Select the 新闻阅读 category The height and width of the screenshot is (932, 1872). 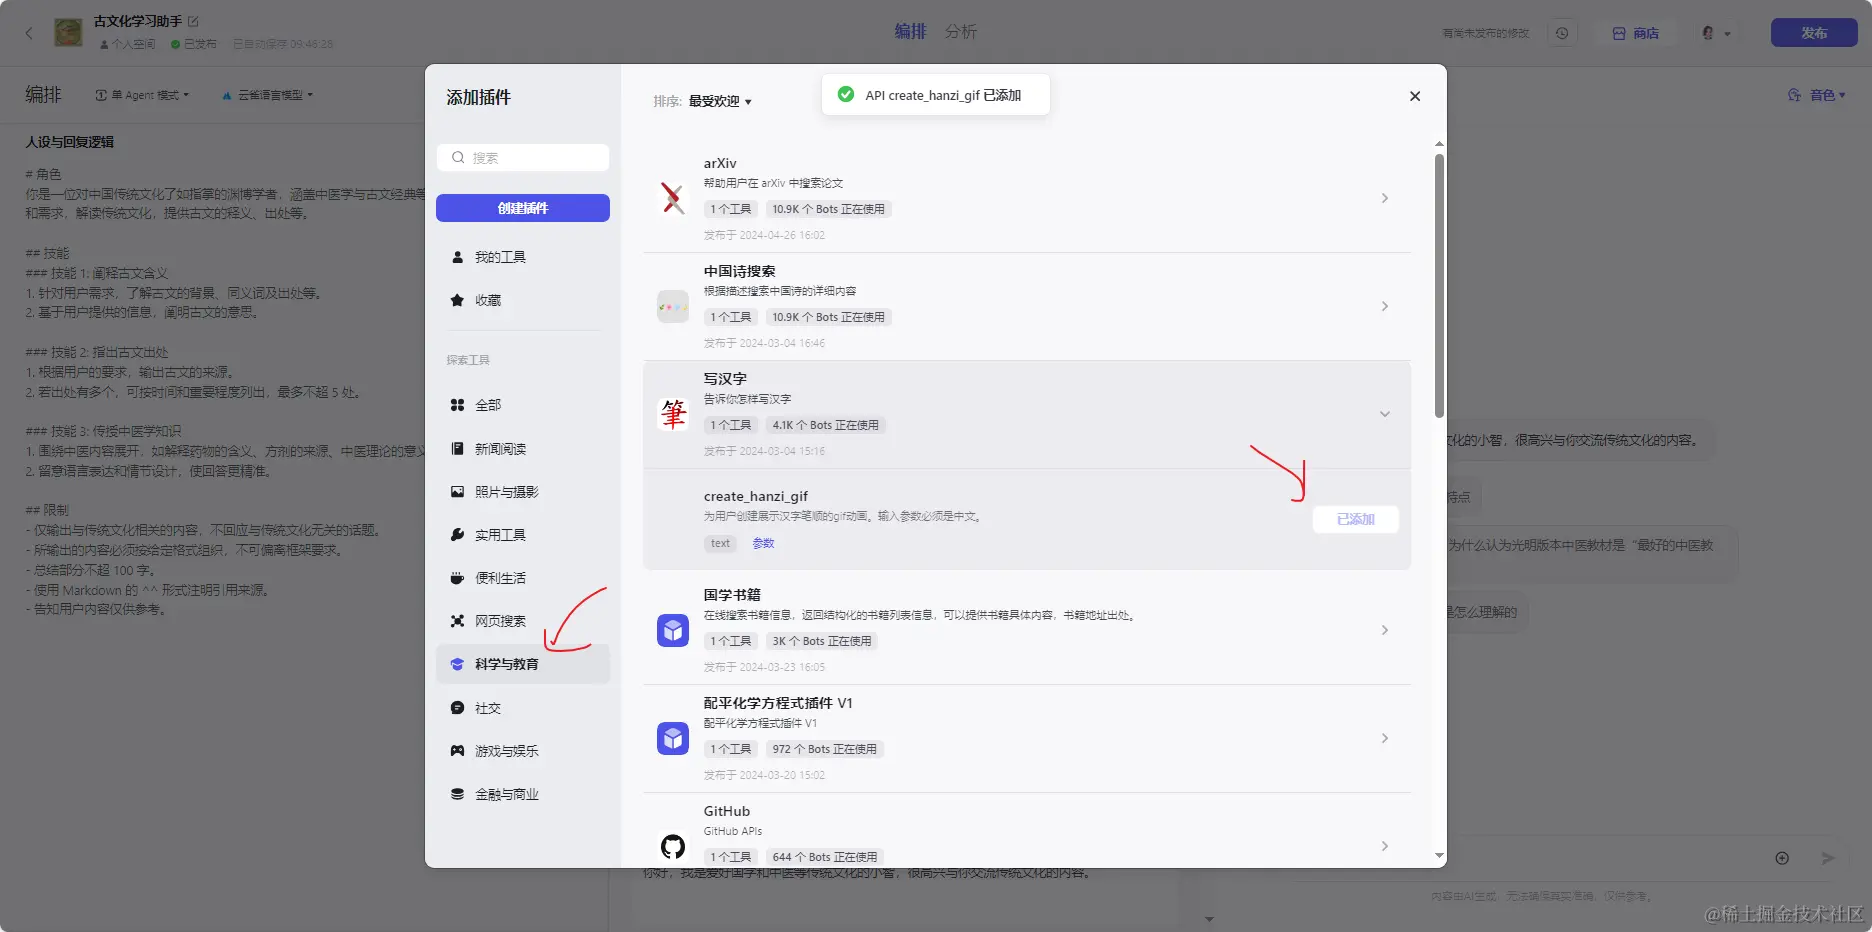522,449
